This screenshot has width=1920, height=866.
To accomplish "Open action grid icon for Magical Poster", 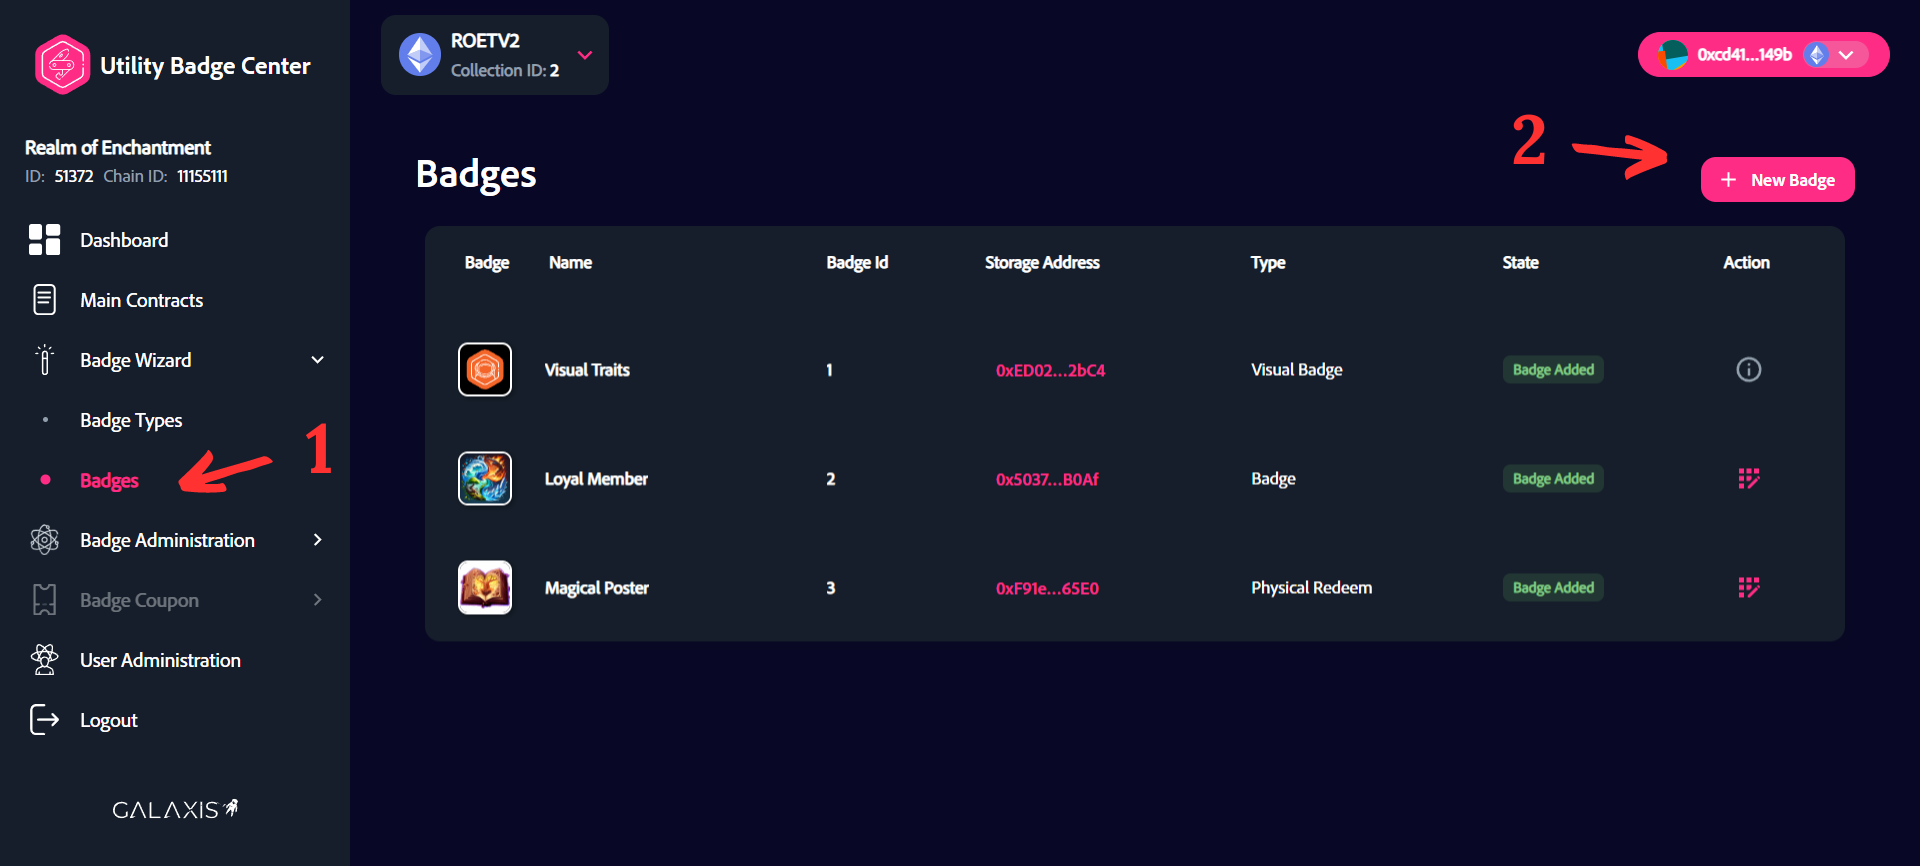I will pos(1748,588).
